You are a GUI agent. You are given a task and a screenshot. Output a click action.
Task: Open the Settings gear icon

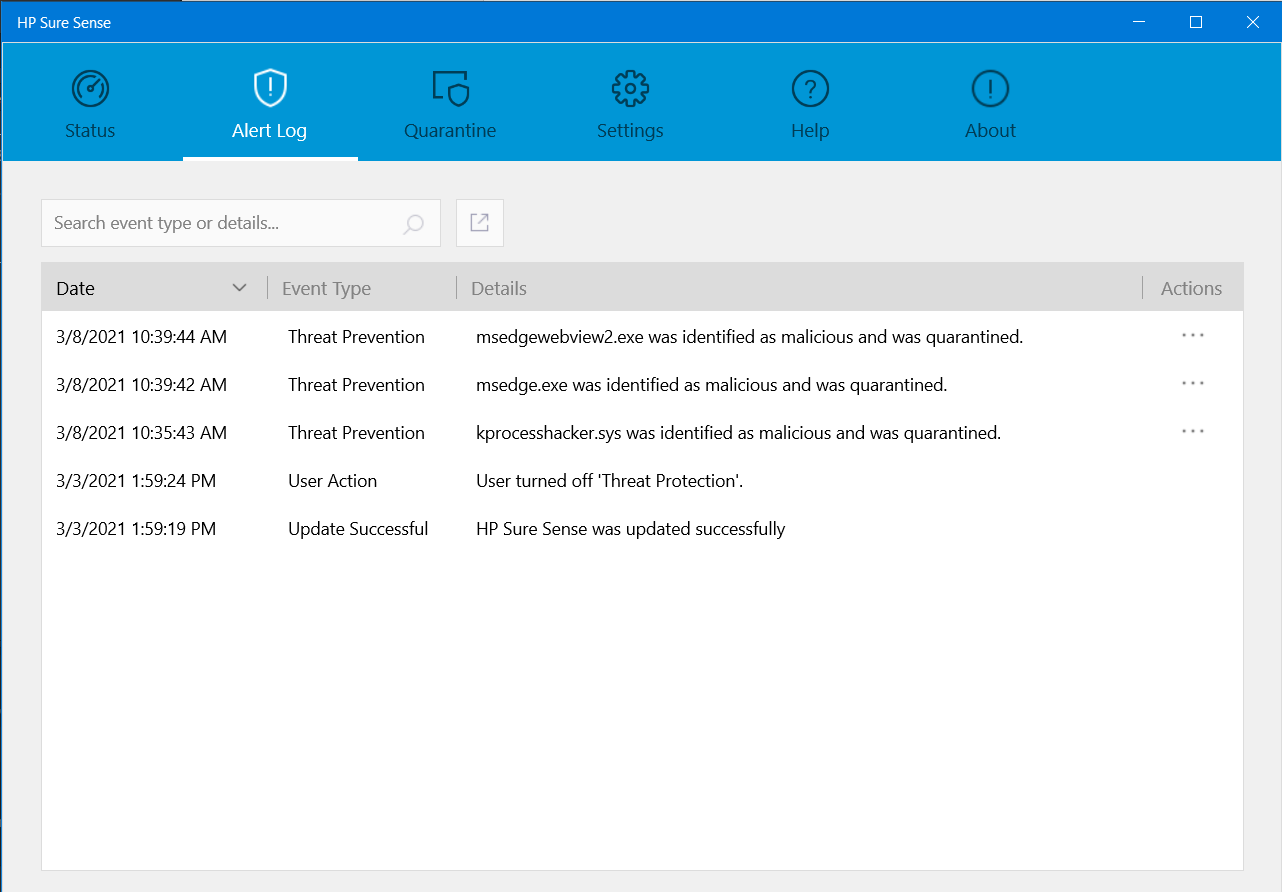[630, 88]
